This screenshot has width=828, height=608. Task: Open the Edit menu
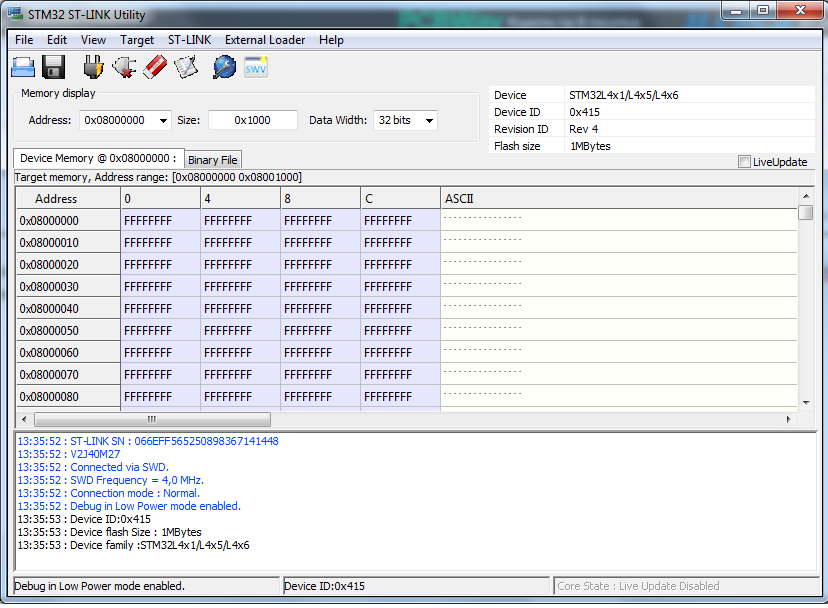[57, 40]
